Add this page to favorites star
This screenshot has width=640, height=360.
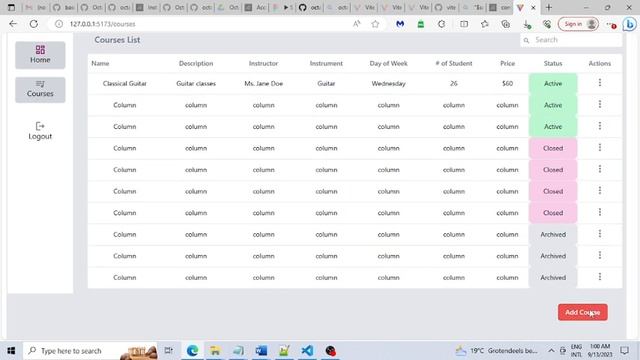click(x=375, y=24)
